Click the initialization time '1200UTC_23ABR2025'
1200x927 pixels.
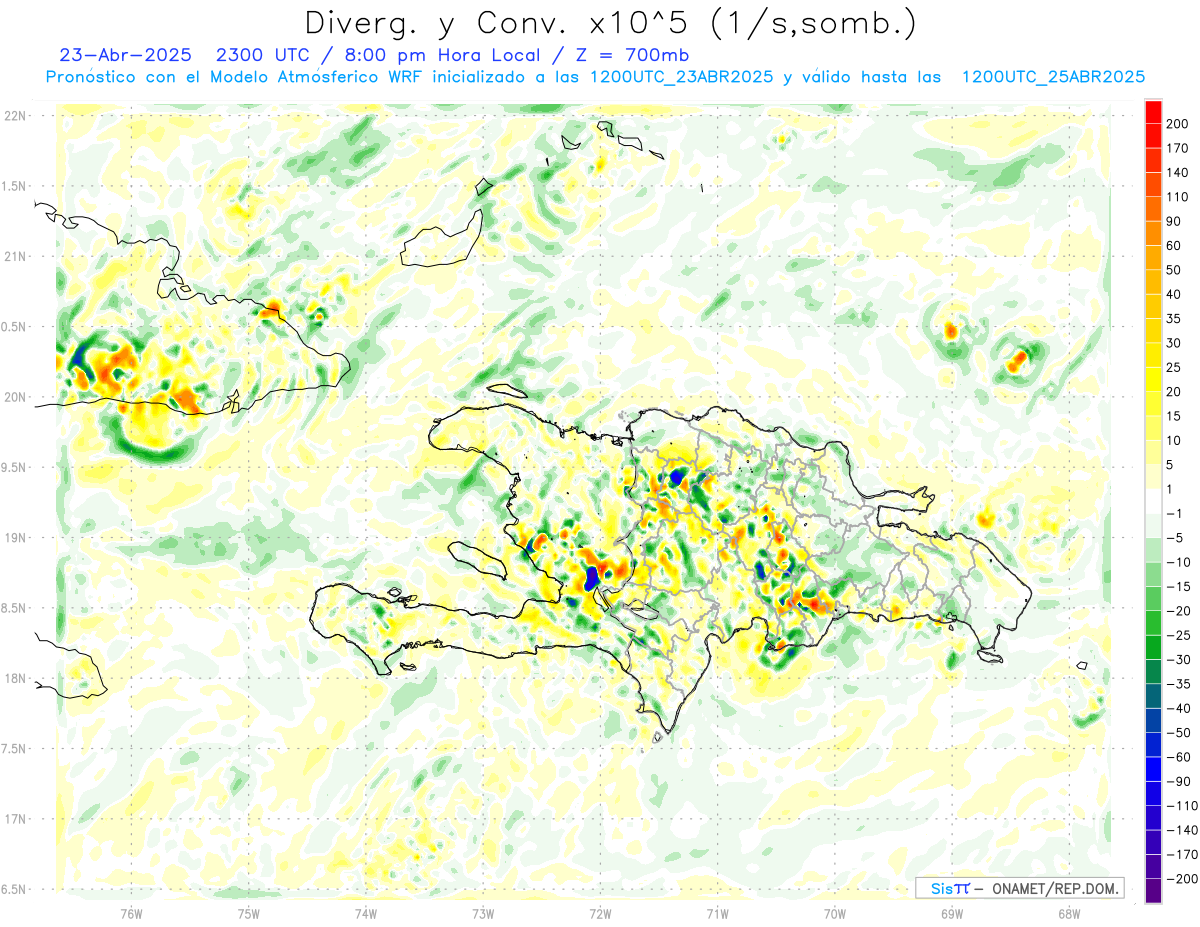click(681, 77)
